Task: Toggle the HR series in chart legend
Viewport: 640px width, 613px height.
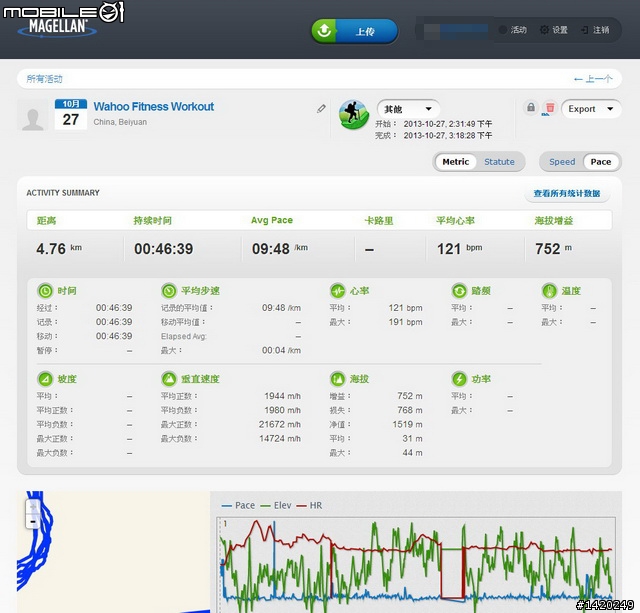Action: coord(309,506)
